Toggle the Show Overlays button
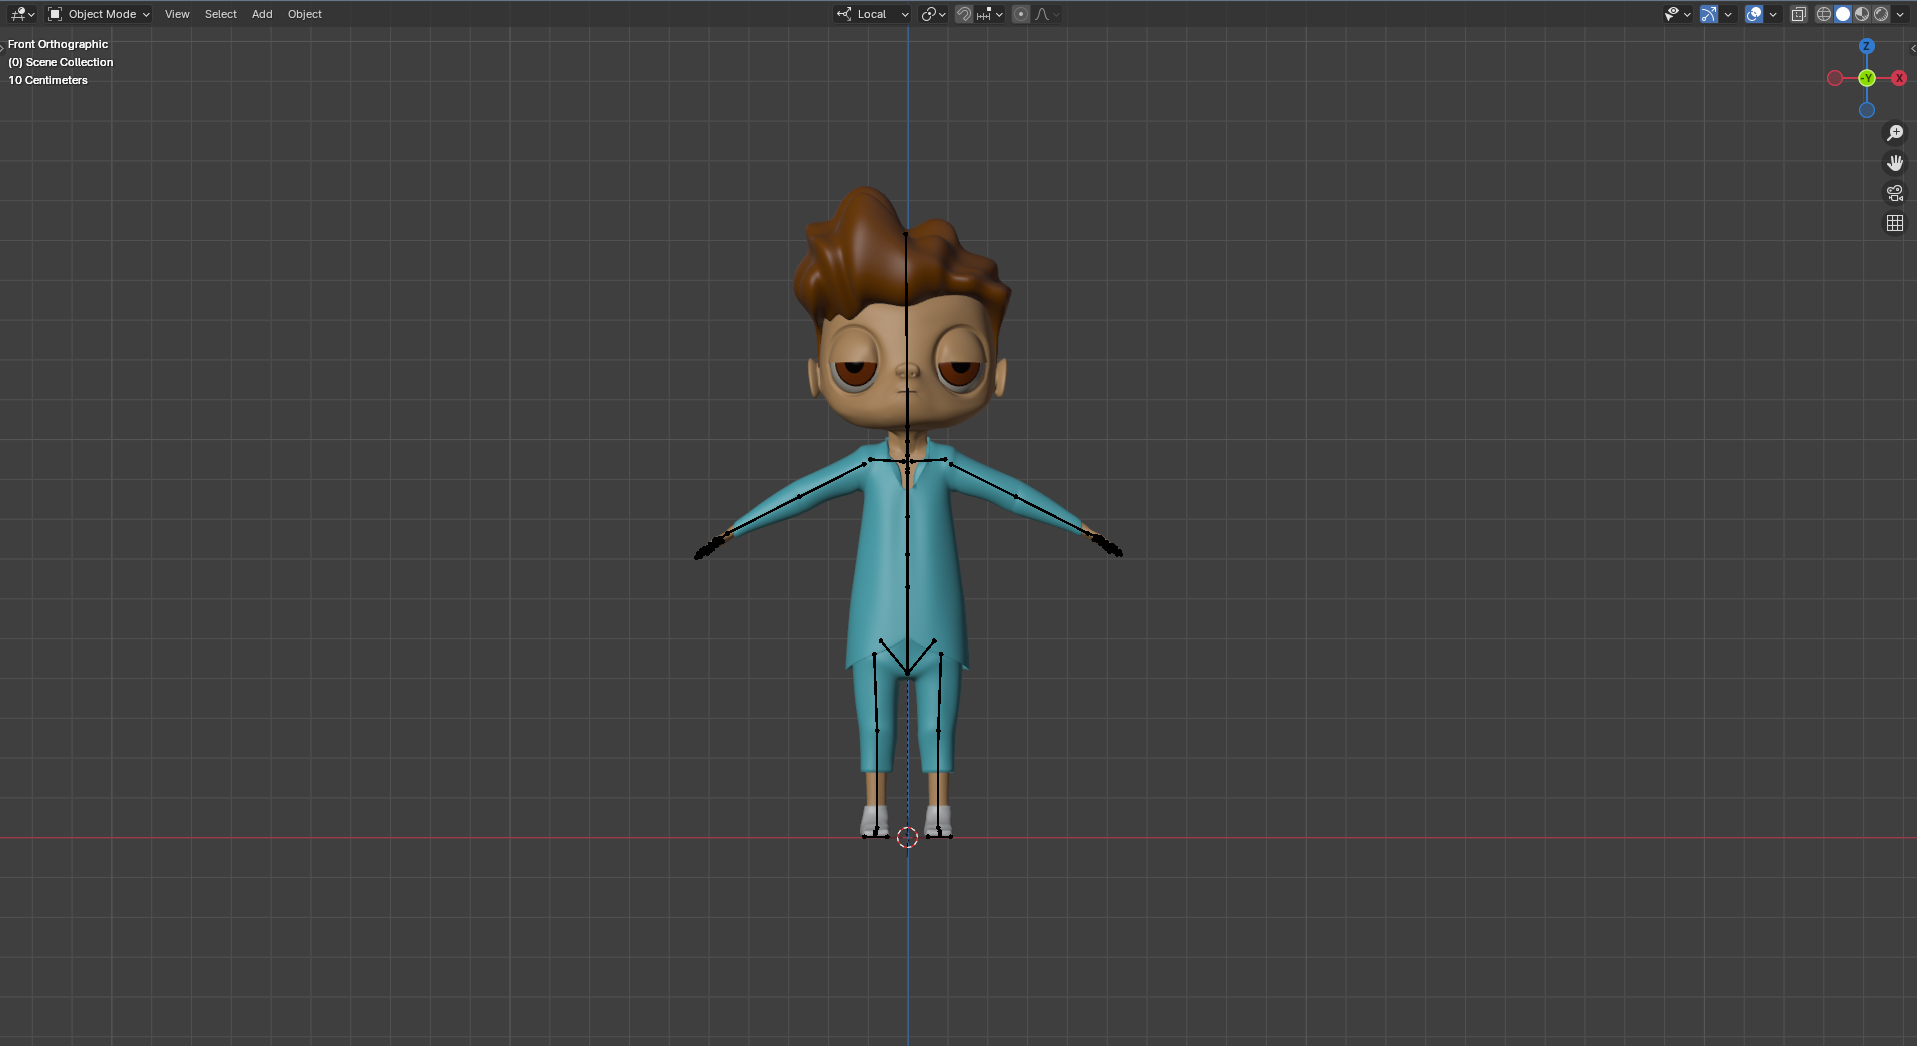The width and height of the screenshot is (1917, 1046). coord(1754,14)
